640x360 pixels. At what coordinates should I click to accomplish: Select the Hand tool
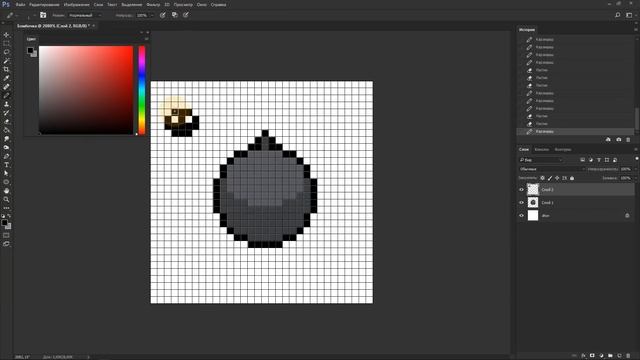pyautogui.click(x=6, y=191)
